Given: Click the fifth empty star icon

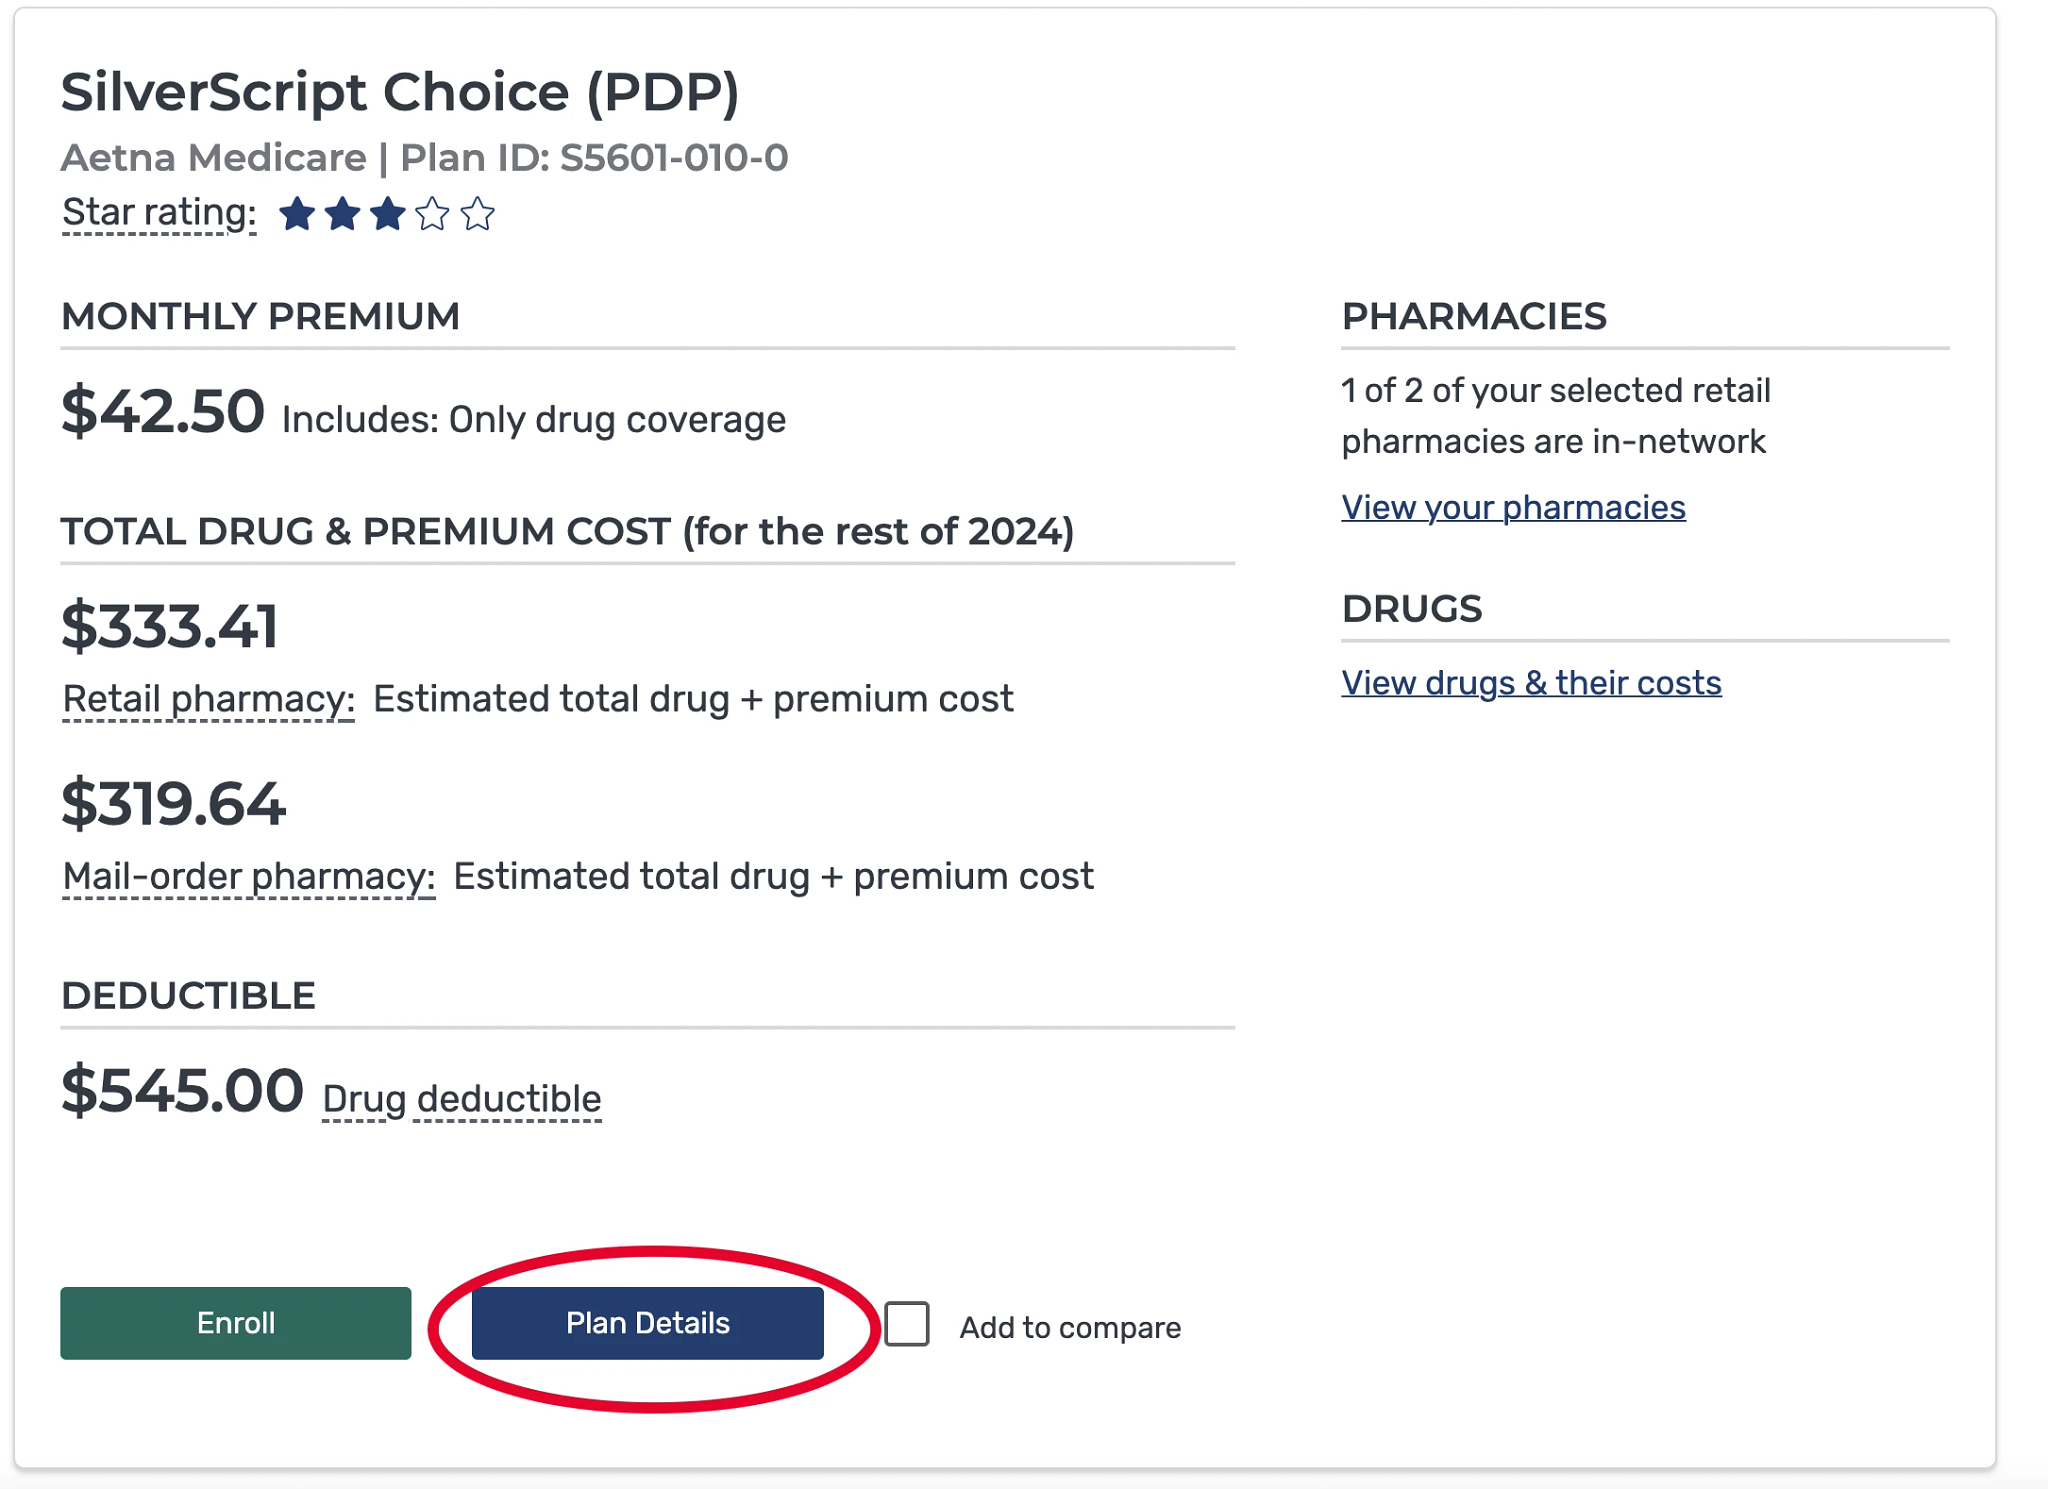Looking at the screenshot, I should pos(478,214).
